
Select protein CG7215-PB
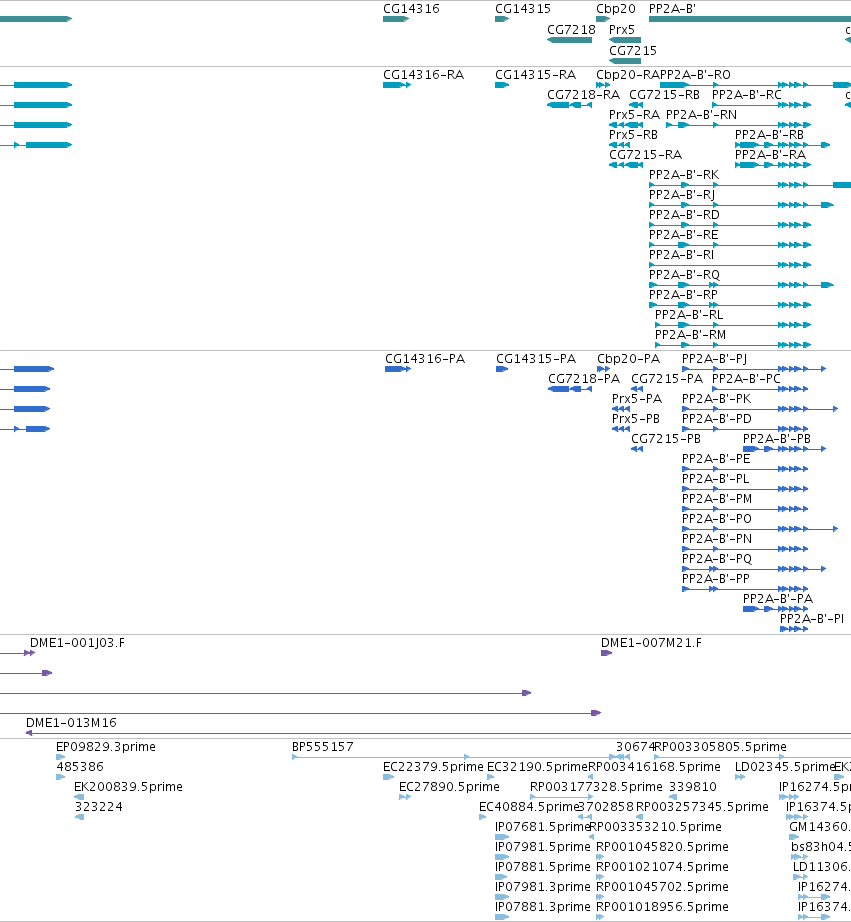(x=666, y=439)
